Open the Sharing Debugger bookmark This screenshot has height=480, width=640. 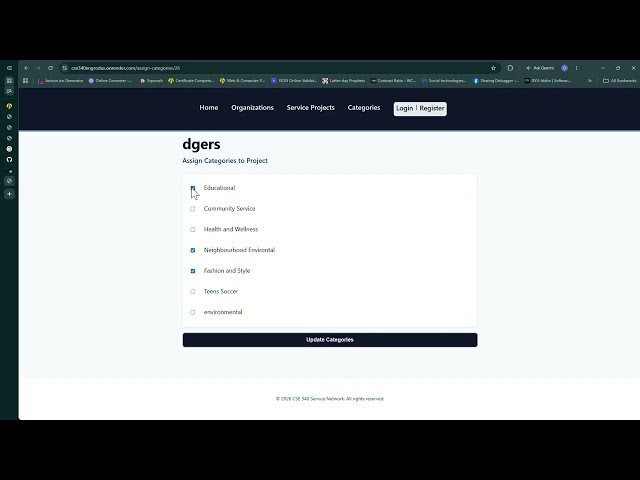point(496,81)
